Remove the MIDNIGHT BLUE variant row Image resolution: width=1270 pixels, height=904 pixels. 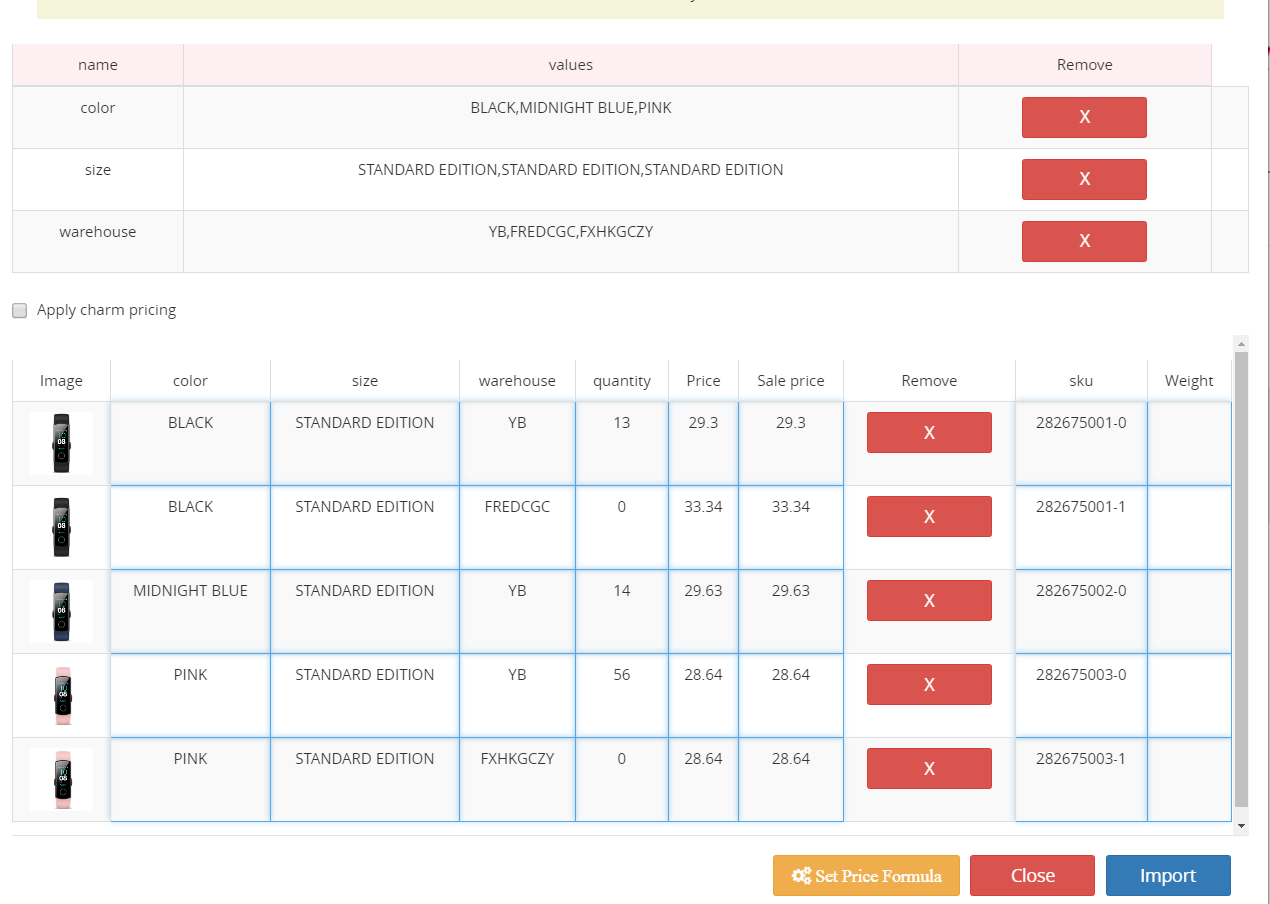pyautogui.click(x=929, y=600)
